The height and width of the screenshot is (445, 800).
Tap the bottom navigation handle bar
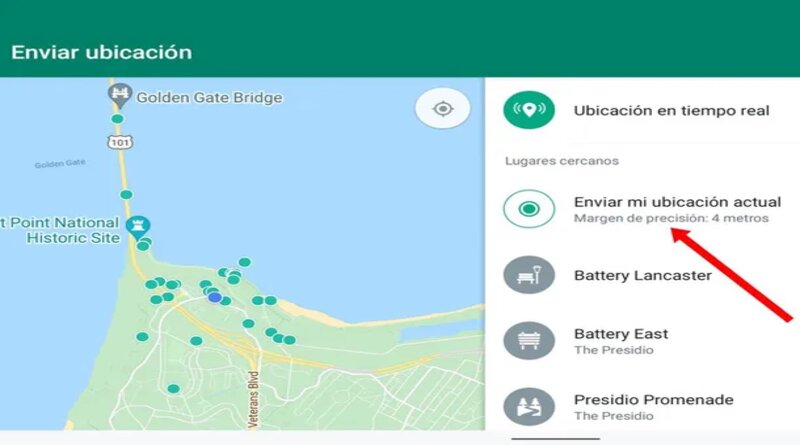click(x=556, y=438)
